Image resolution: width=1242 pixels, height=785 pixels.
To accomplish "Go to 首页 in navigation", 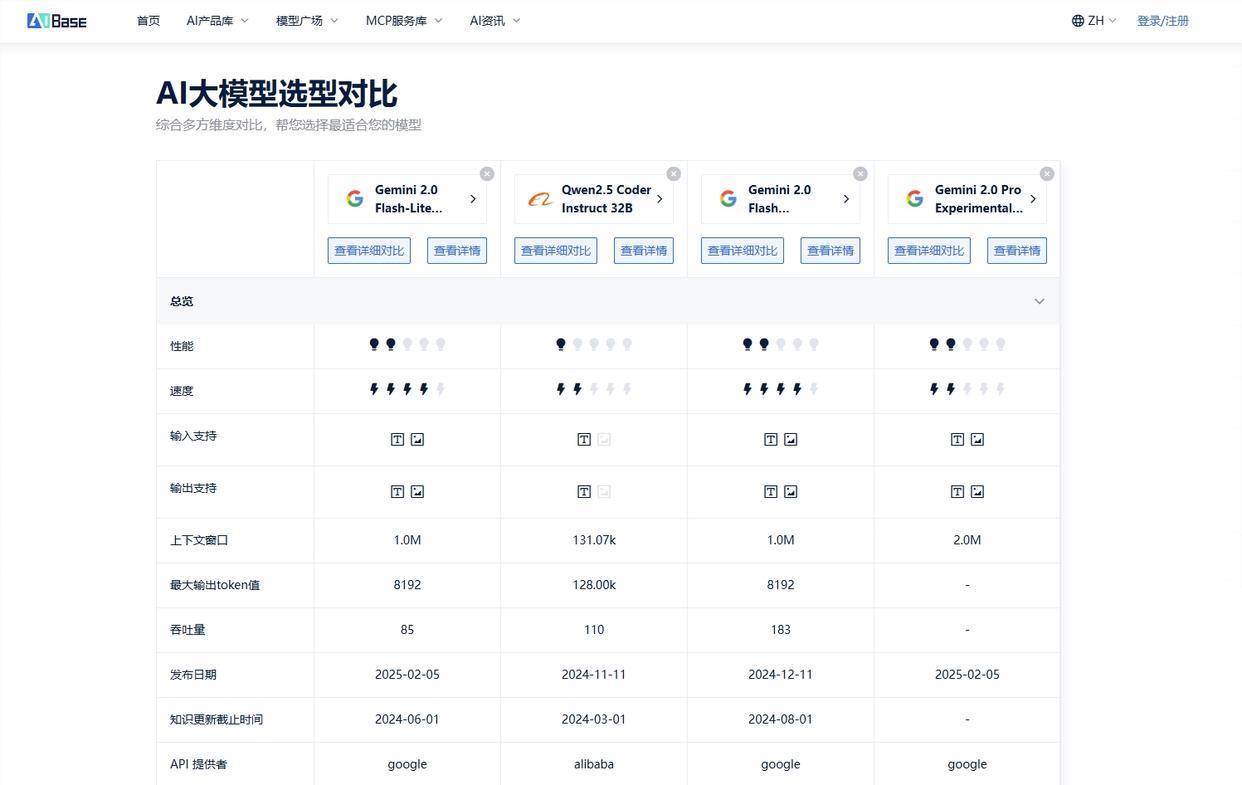I will point(148,21).
